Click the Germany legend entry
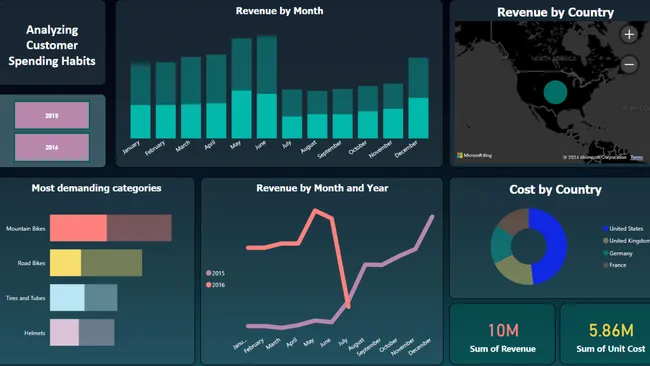The width and height of the screenshot is (650, 366). click(x=618, y=253)
